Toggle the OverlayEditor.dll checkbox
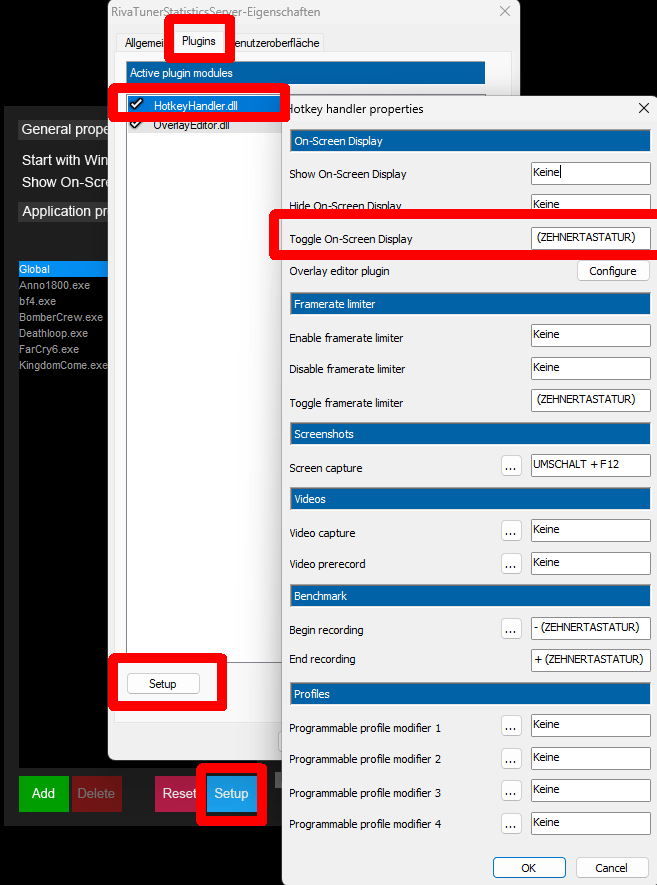This screenshot has height=885, width=657. pos(136,124)
